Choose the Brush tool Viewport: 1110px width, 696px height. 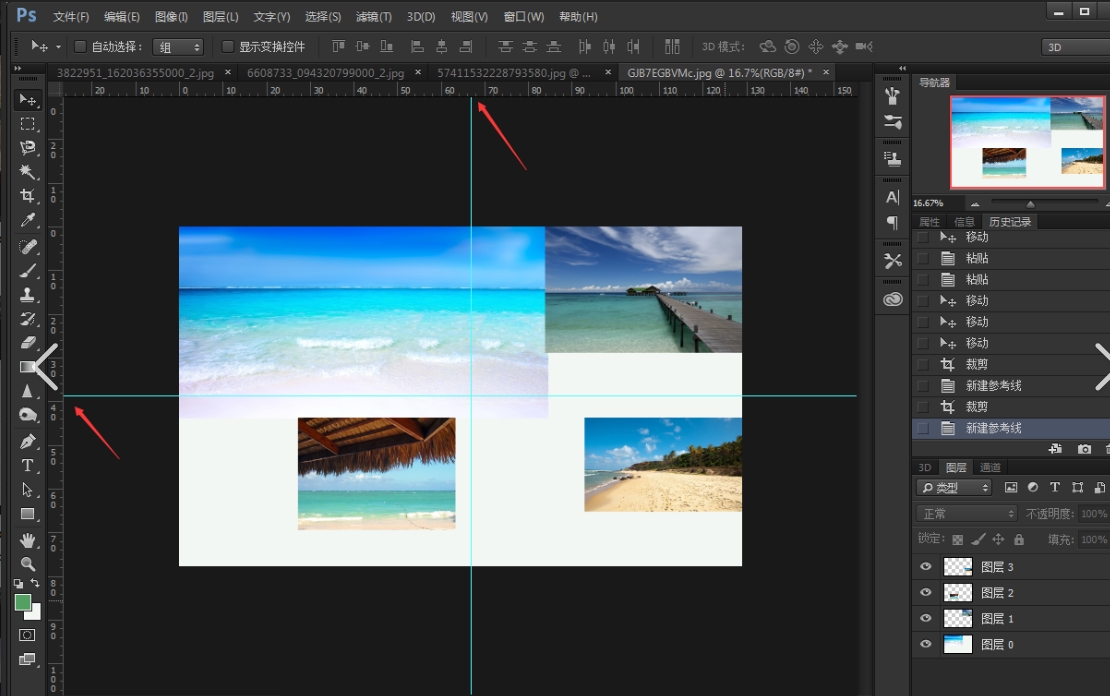coord(28,270)
